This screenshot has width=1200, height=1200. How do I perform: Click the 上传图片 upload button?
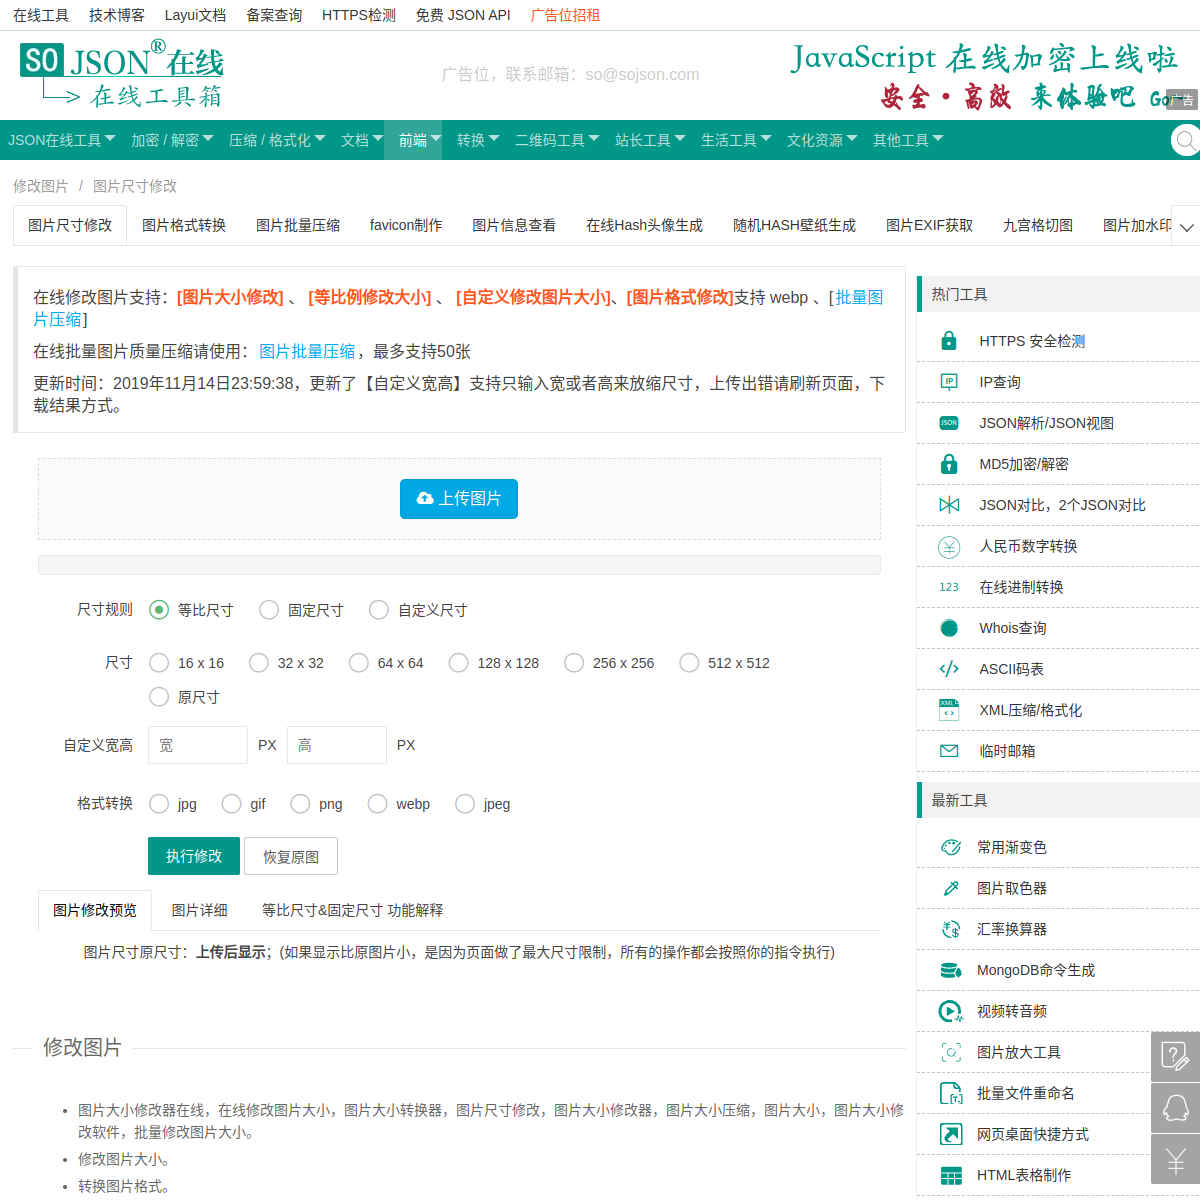459,499
